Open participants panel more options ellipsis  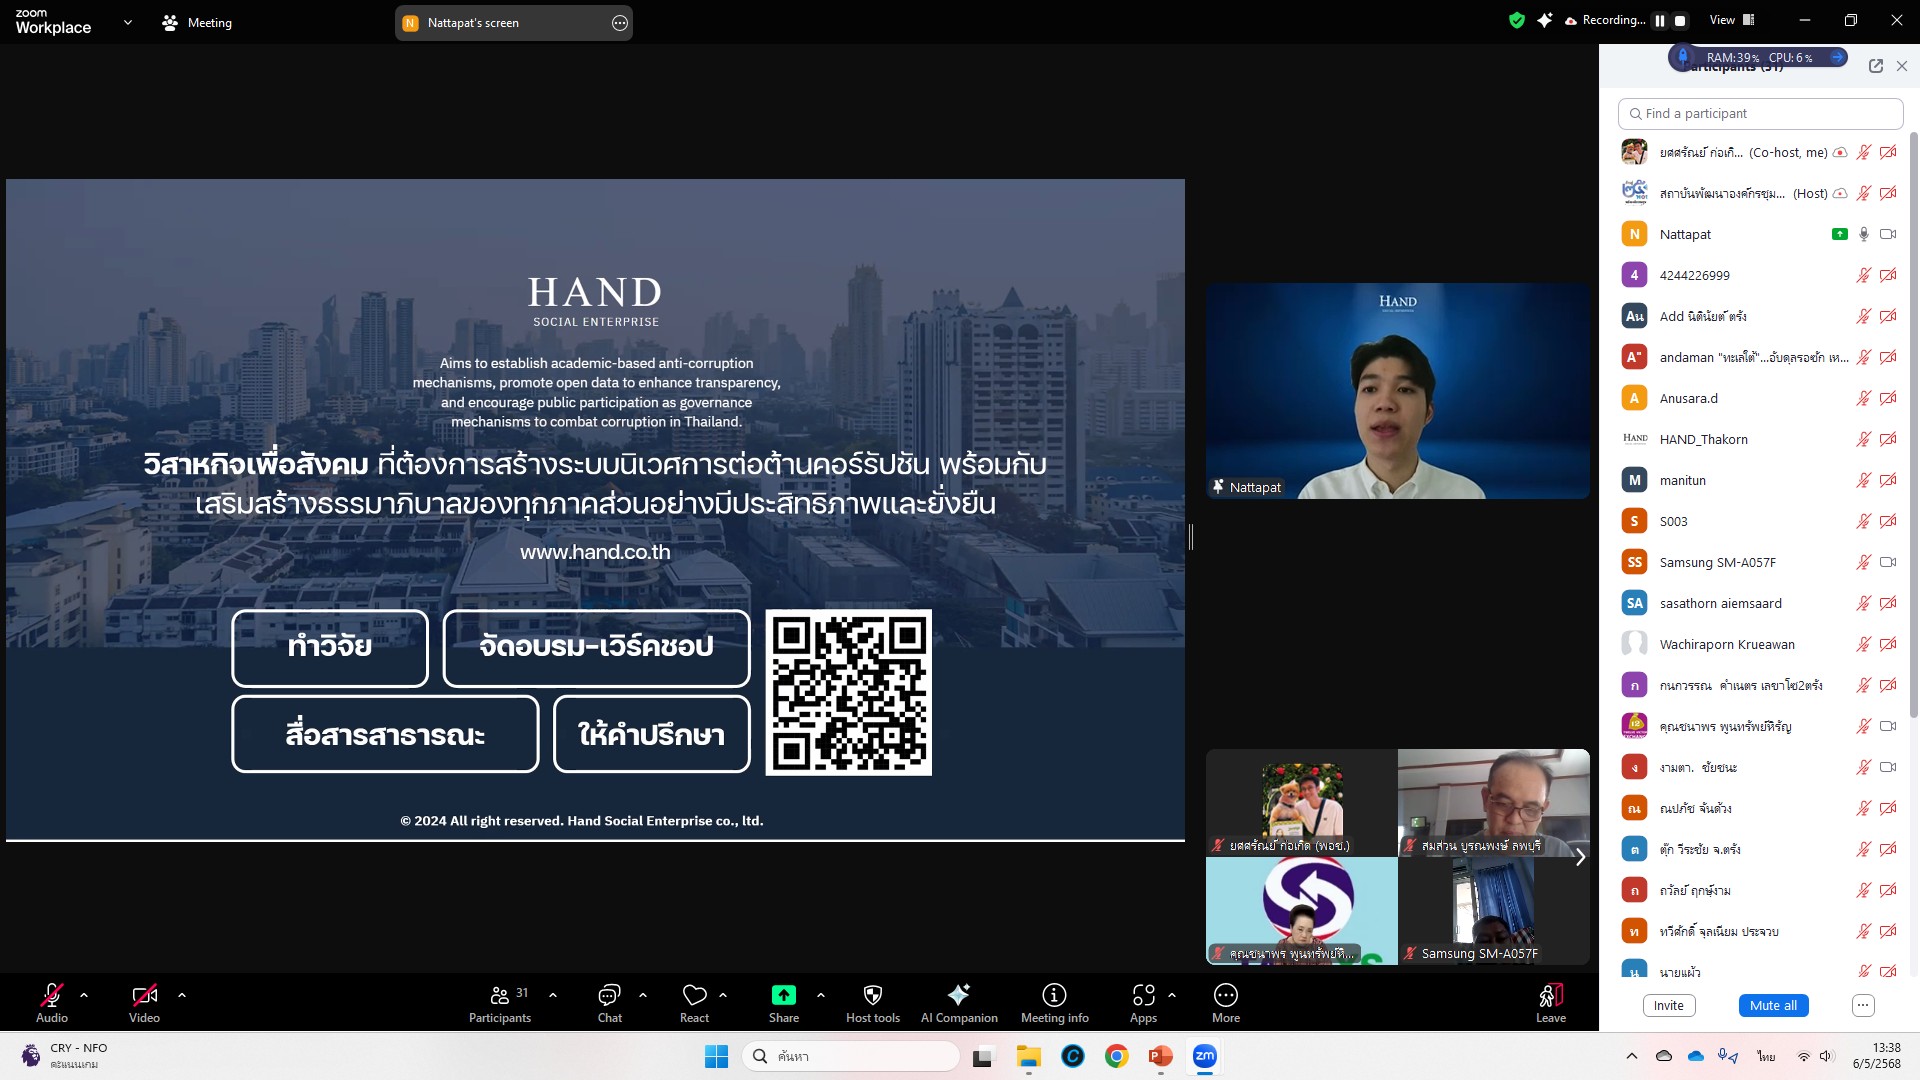tap(1862, 1006)
